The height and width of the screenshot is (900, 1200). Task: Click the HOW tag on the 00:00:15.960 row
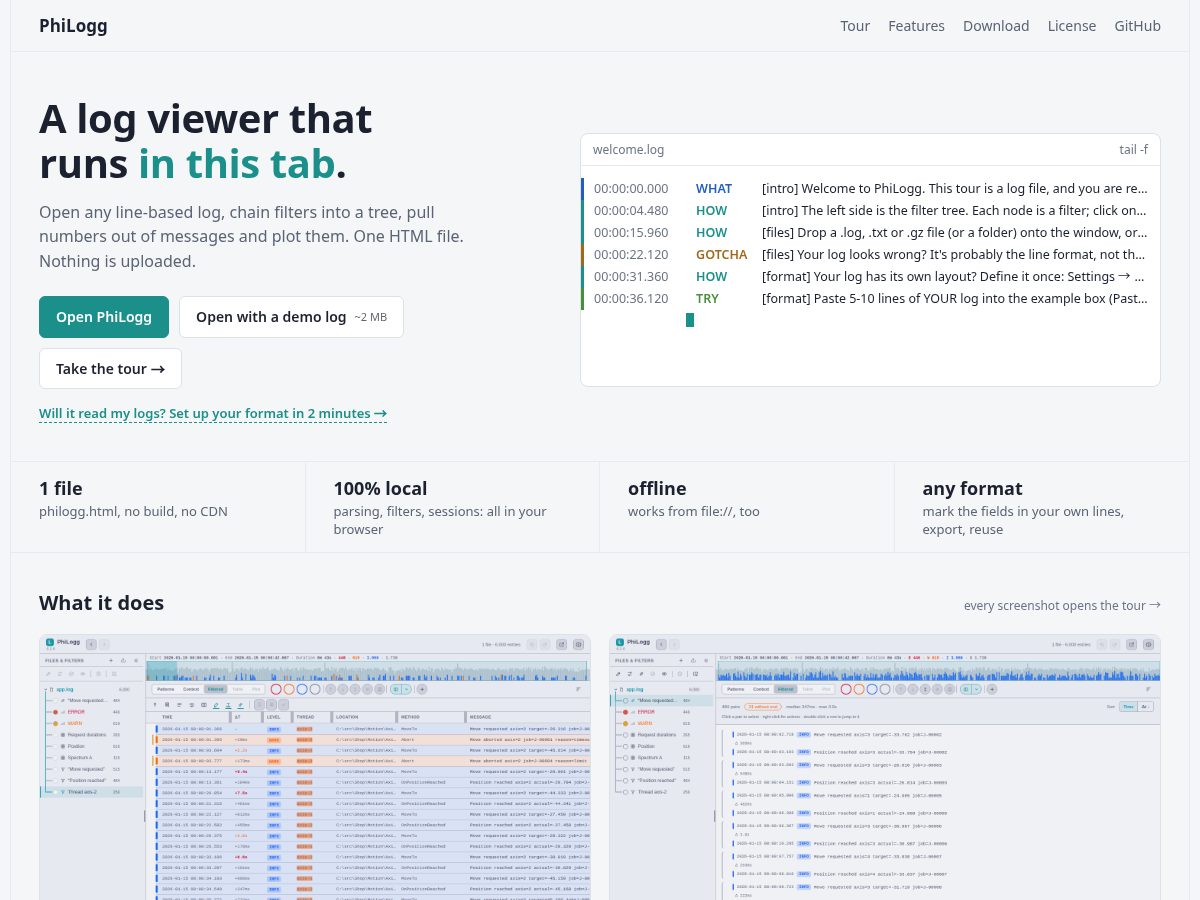tap(712, 233)
